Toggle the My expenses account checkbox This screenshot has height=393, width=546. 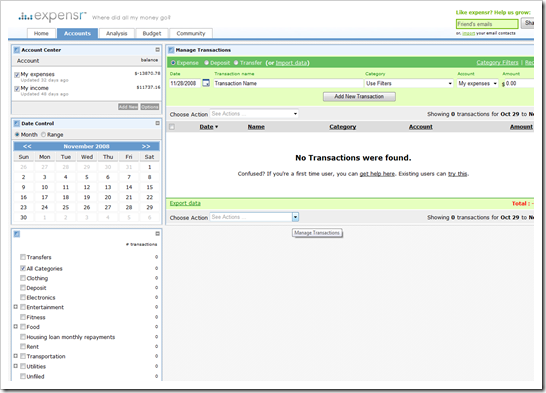click(17, 75)
